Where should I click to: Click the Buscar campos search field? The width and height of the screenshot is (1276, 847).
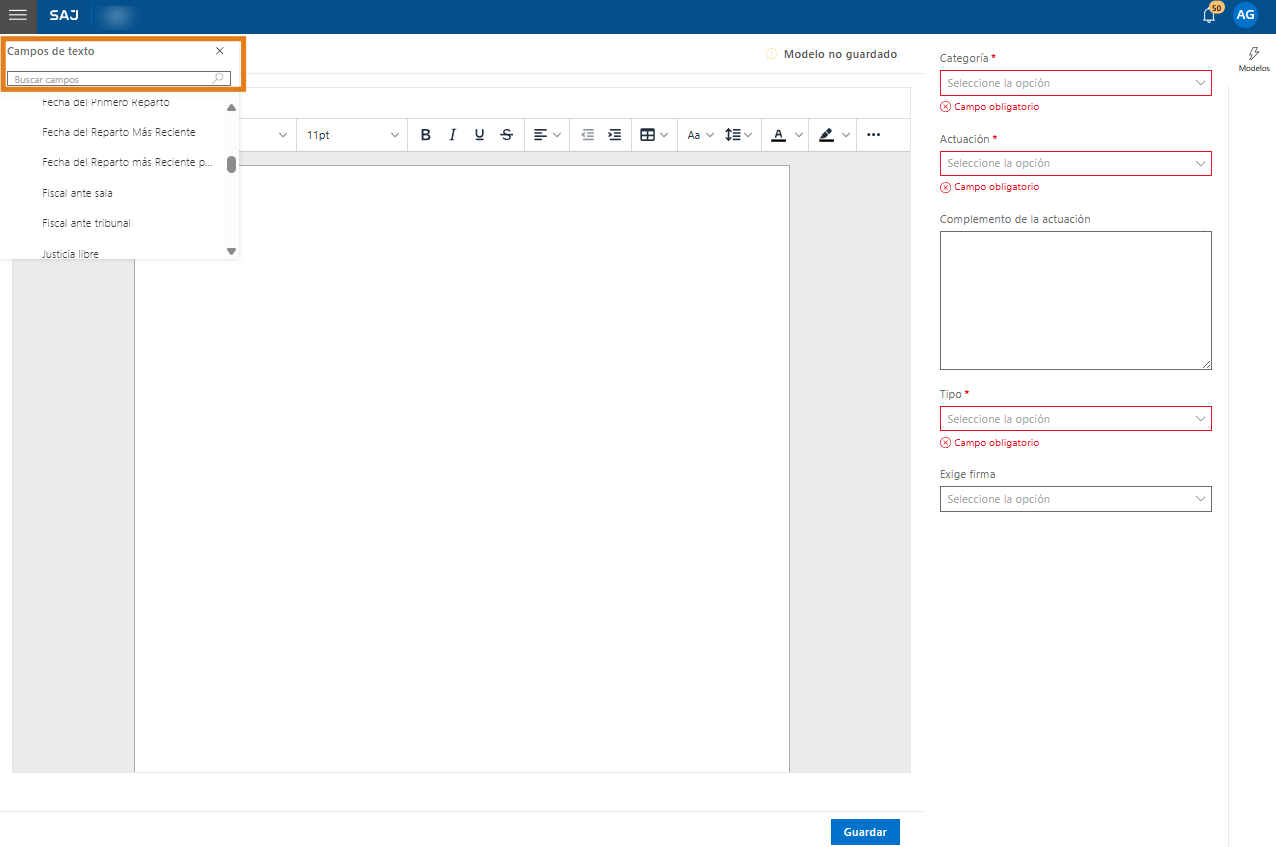[112, 79]
